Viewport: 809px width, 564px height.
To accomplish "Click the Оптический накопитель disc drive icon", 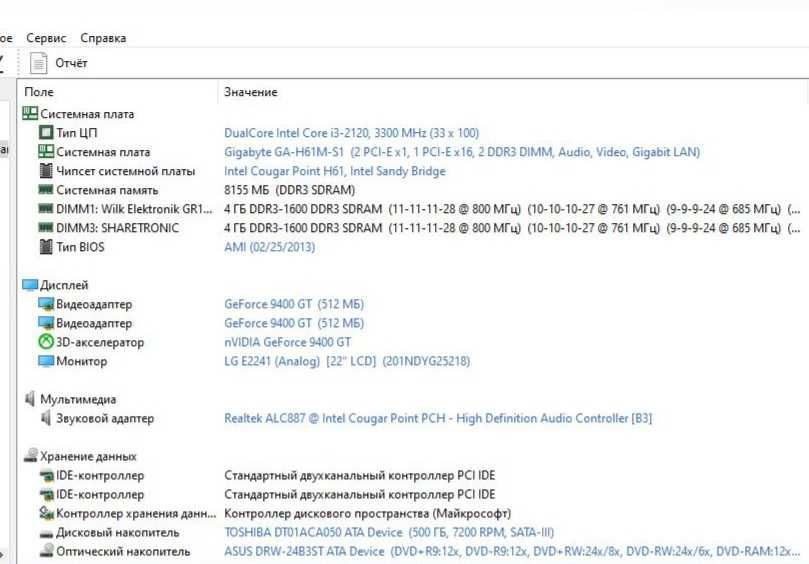I will click(x=46, y=551).
